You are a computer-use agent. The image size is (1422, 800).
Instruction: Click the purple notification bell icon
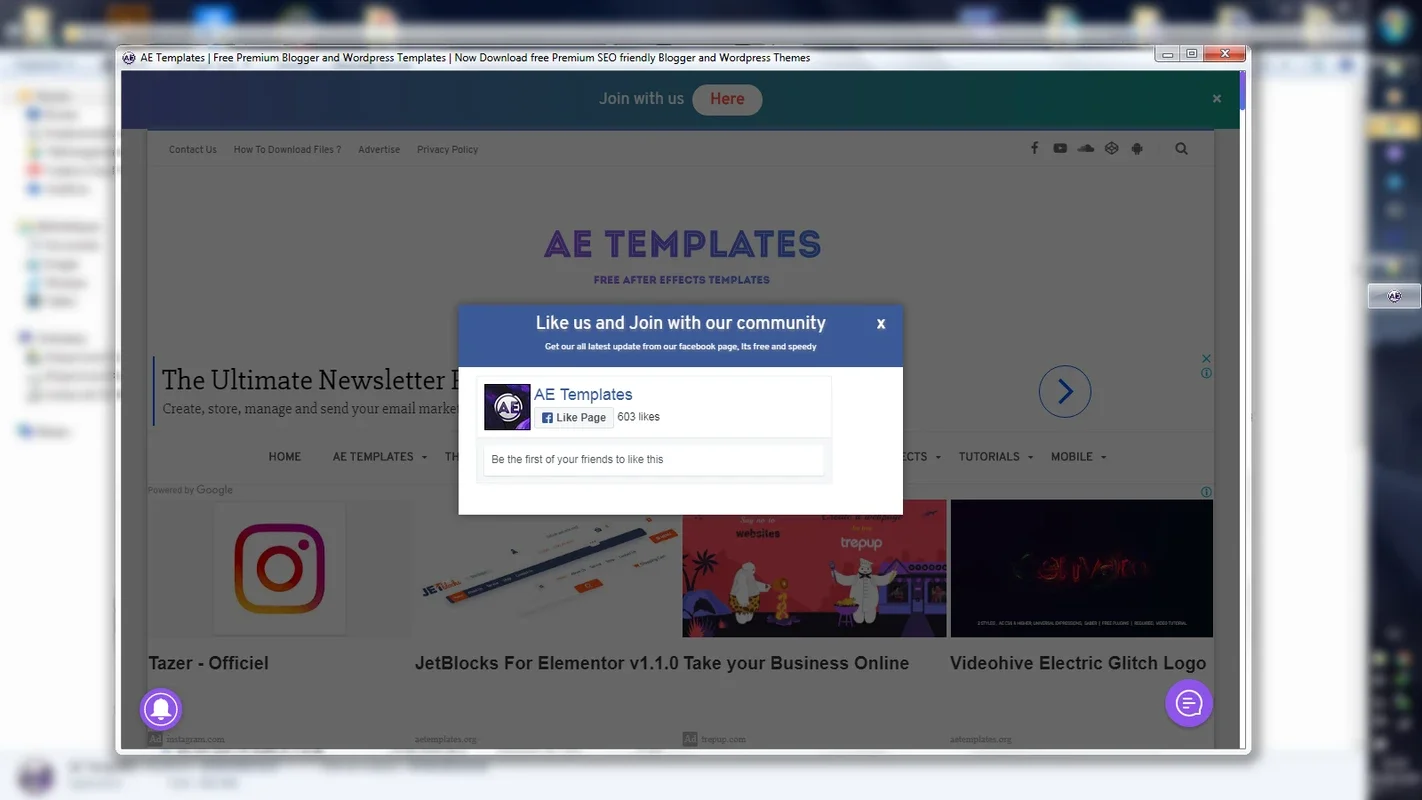161,709
